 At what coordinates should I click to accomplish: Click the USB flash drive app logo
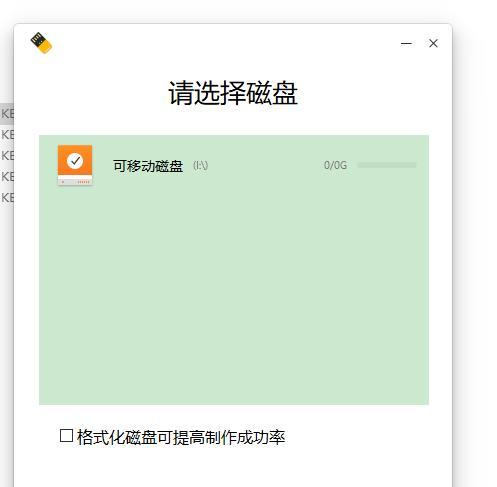coord(41,43)
